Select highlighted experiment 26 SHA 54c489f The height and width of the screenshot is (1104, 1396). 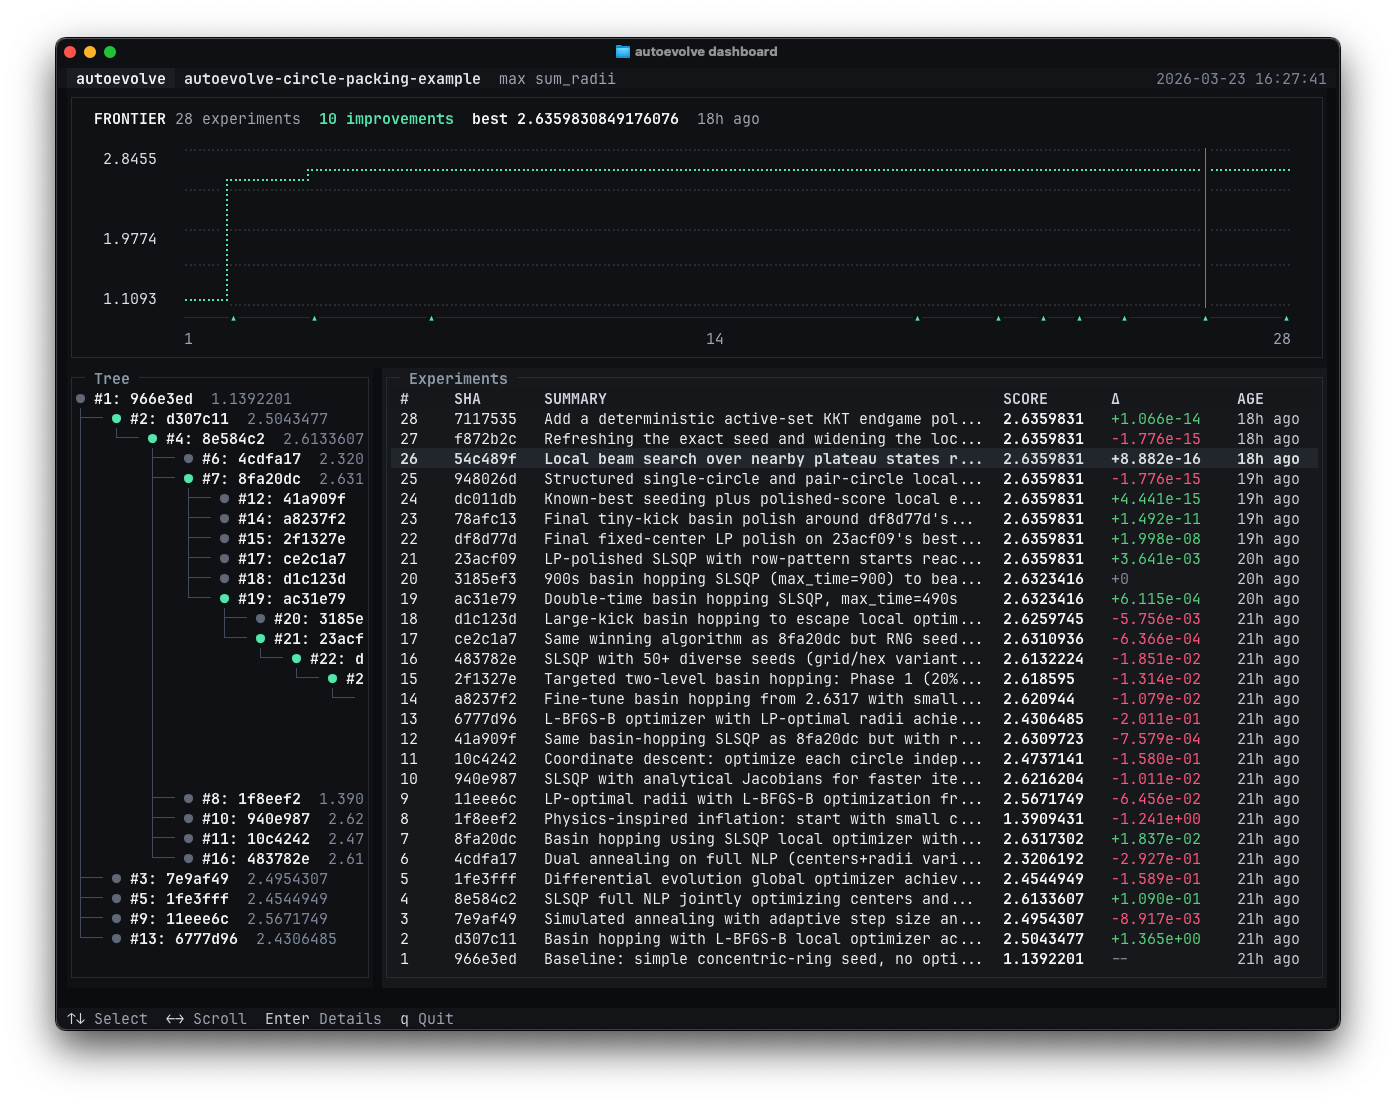click(x=855, y=459)
